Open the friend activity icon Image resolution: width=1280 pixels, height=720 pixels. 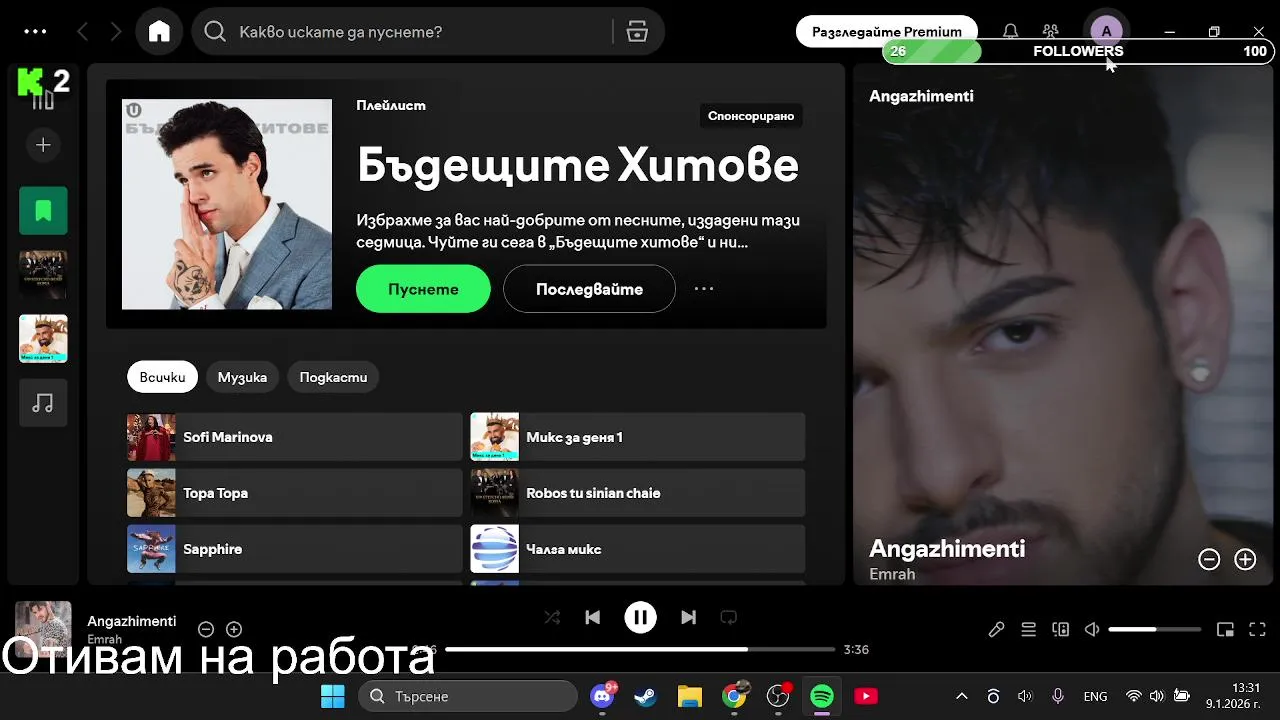click(x=1050, y=32)
